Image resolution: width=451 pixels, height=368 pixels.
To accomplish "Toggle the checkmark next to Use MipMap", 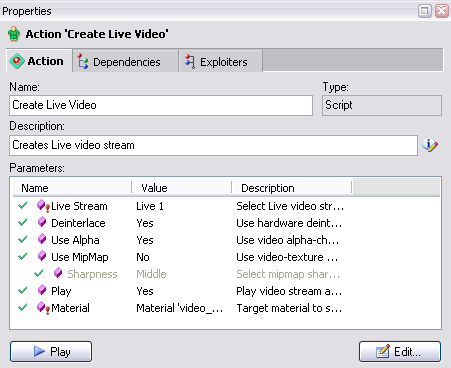I will tap(23, 256).
